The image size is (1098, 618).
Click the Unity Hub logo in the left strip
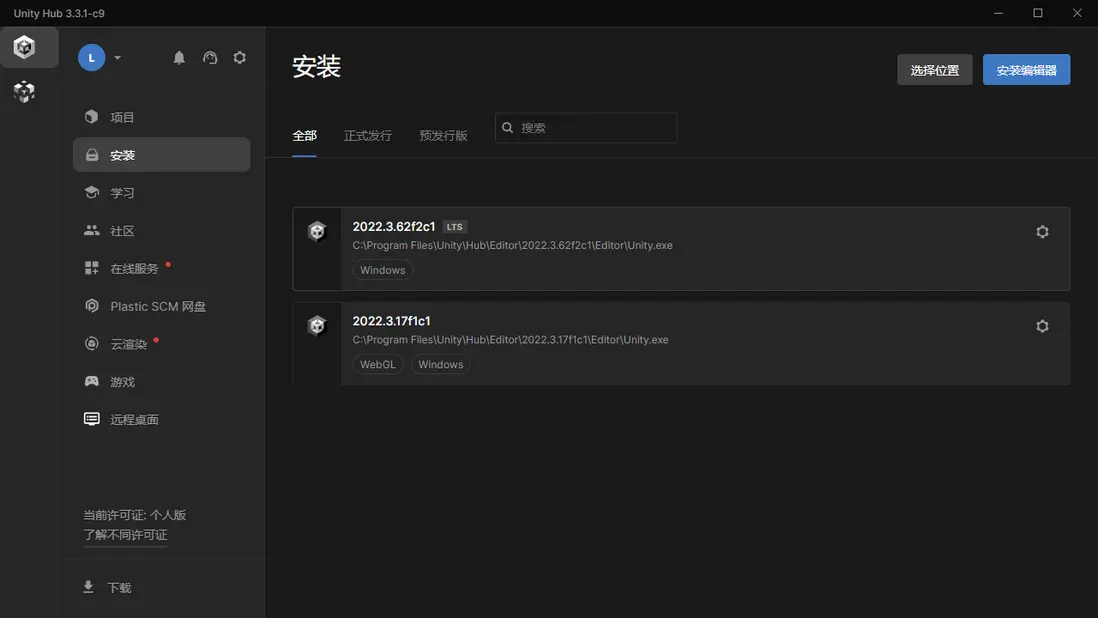25,48
